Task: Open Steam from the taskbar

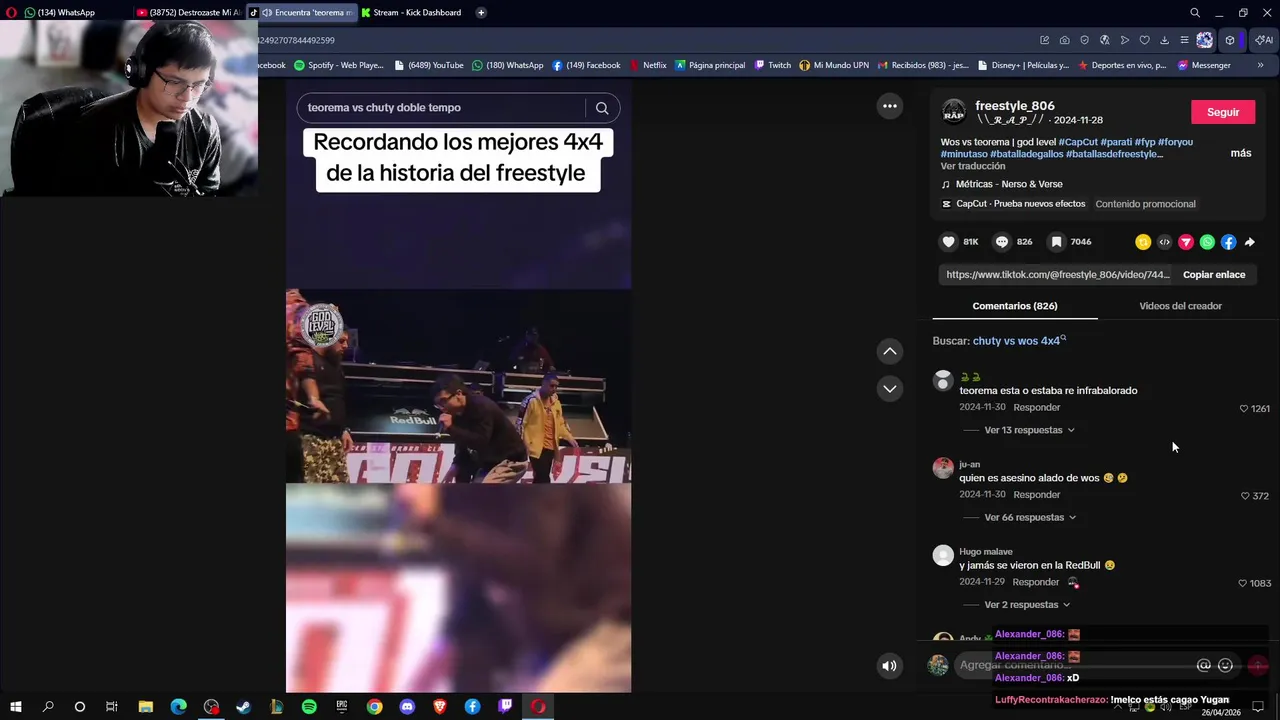Action: 243,706
